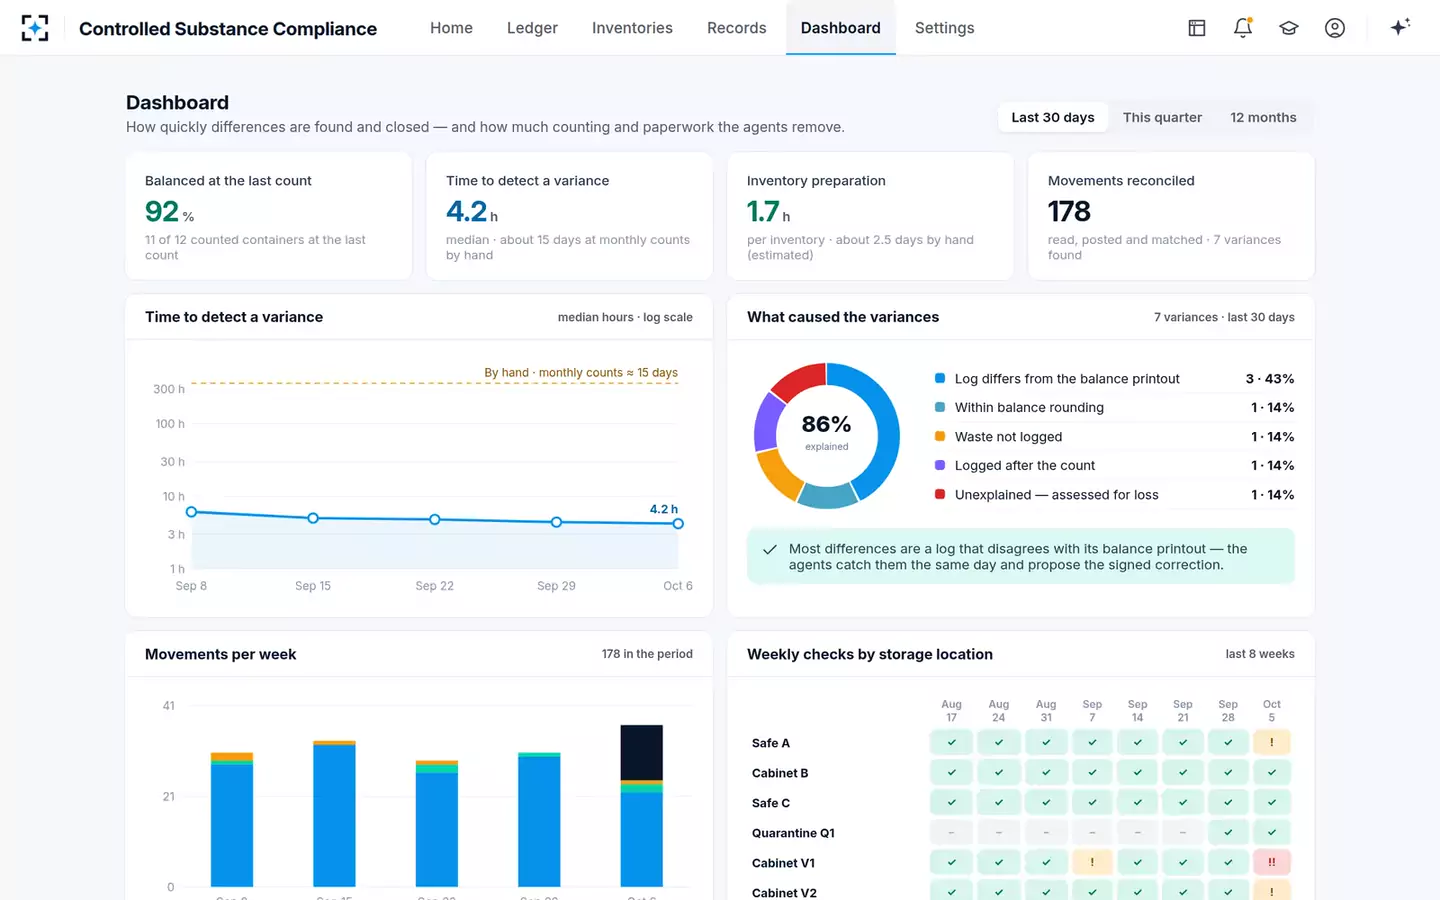Image resolution: width=1440 pixels, height=900 pixels.
Task: Click the donut chart center showing 86% explained
Action: pyautogui.click(x=826, y=434)
